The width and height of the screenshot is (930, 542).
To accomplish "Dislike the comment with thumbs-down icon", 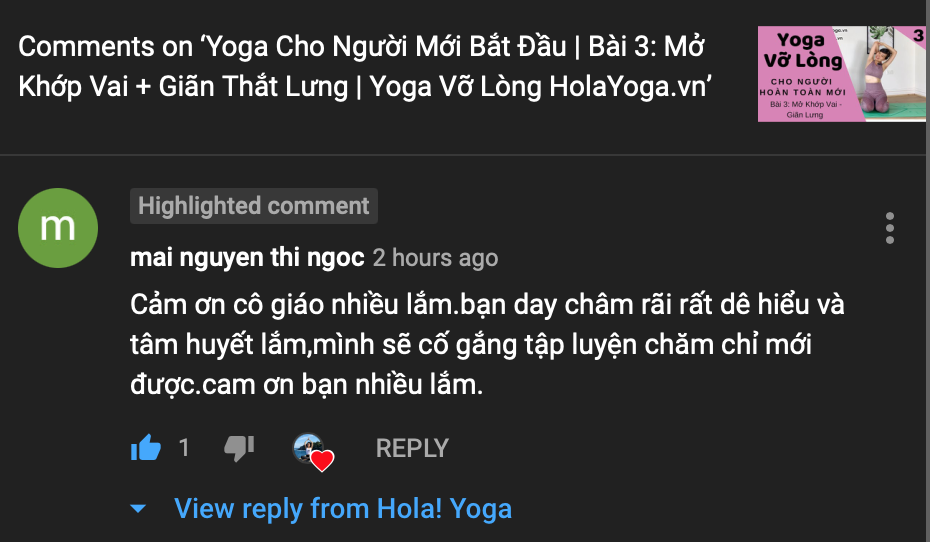I will point(239,448).
